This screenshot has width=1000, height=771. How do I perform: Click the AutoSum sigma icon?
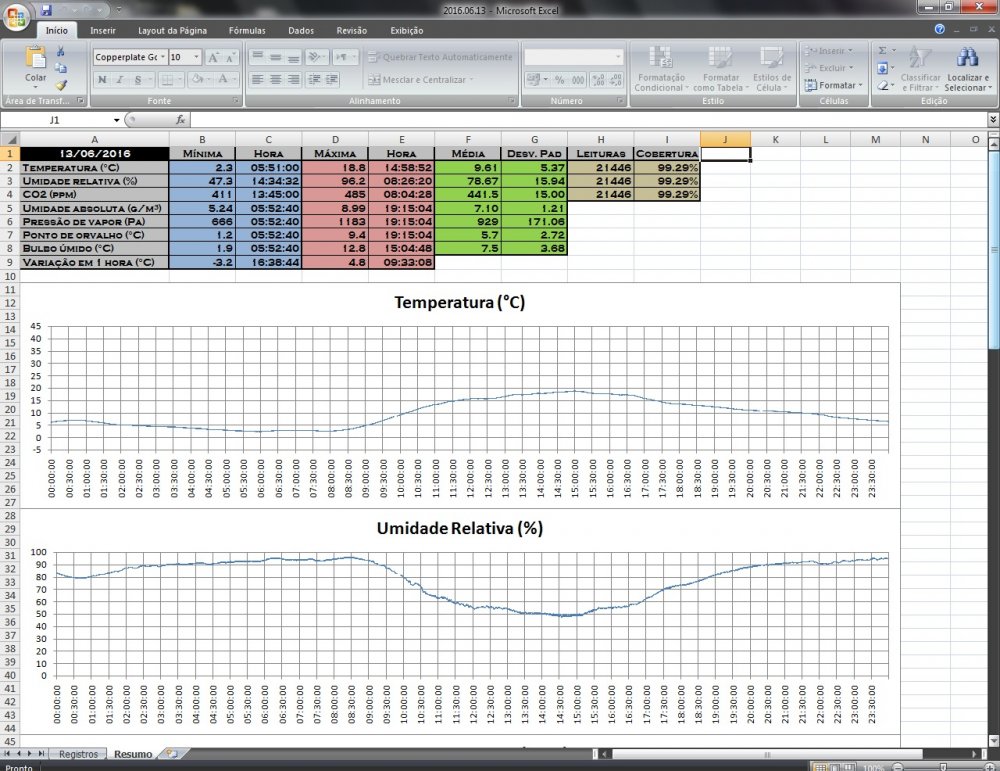point(882,50)
